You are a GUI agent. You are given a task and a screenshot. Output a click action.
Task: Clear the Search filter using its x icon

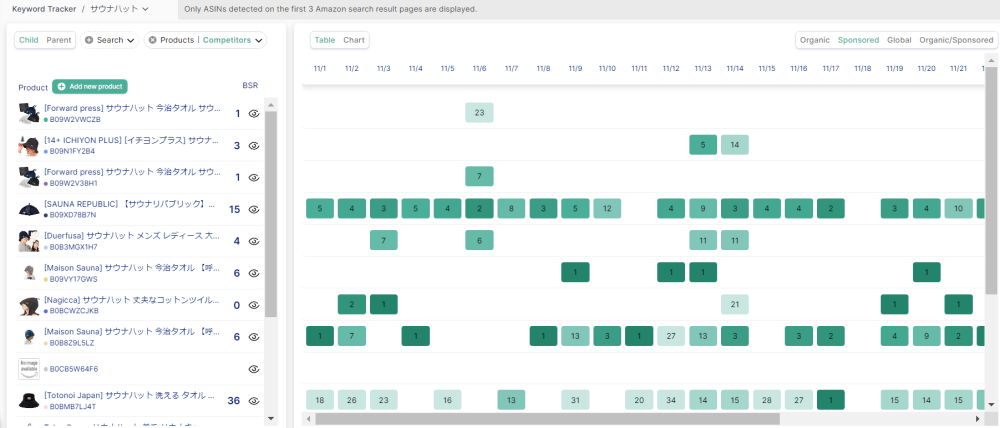pyautogui.click(x=89, y=41)
